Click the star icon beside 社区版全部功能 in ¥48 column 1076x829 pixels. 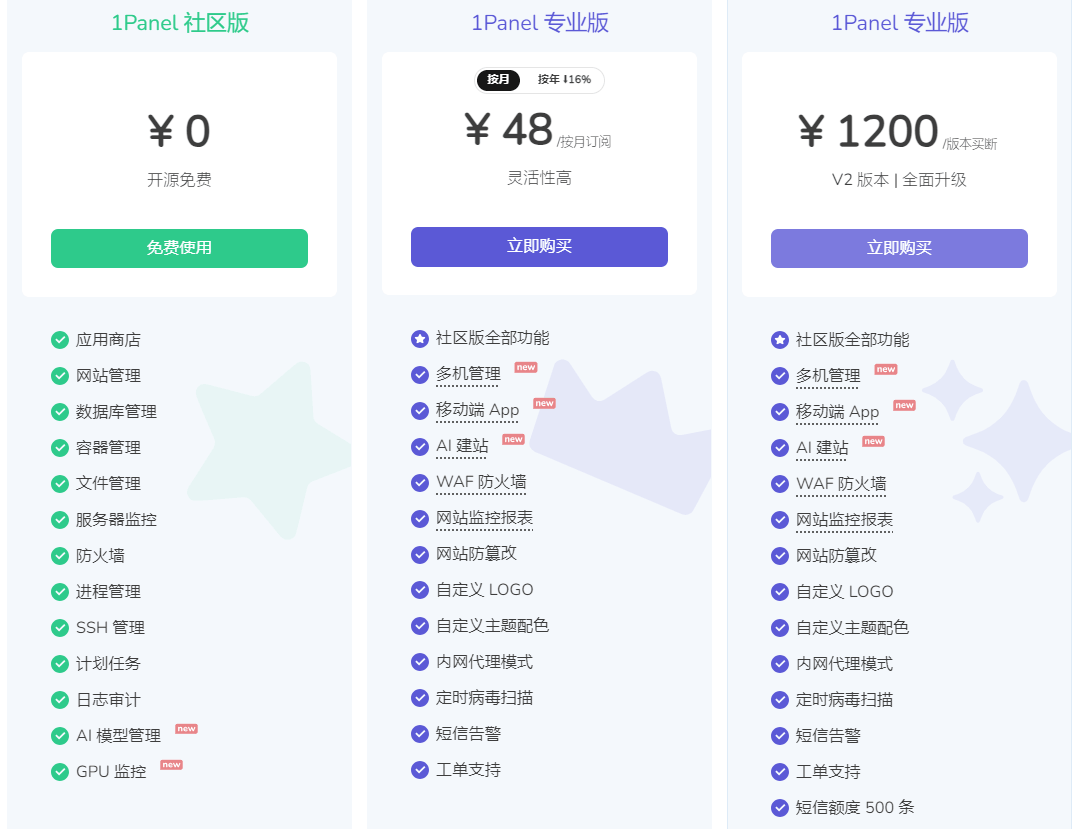point(420,338)
